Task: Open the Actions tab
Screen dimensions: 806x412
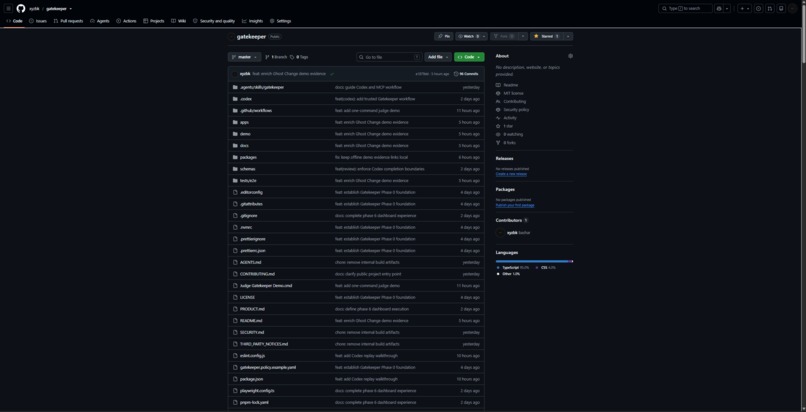Action: click(126, 21)
